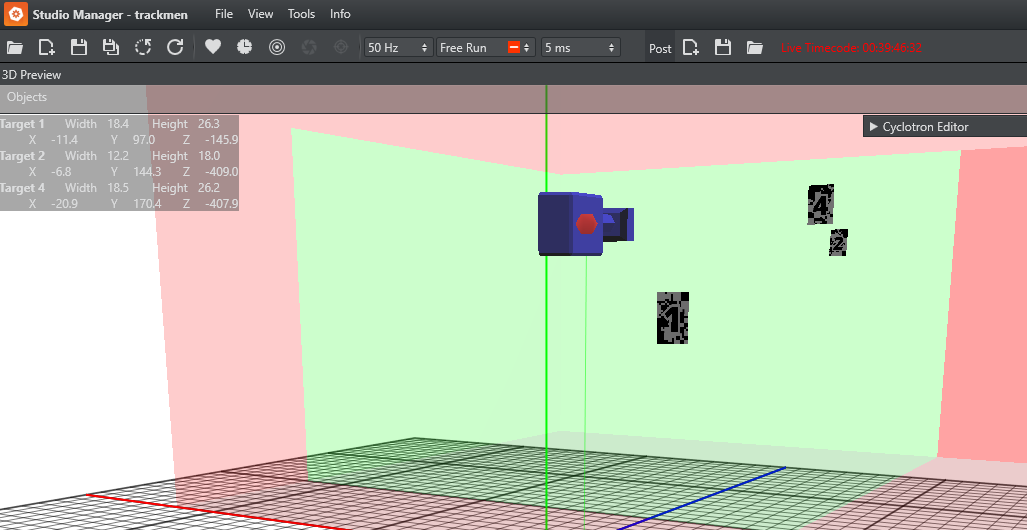Click the save-all double disk icon
The height and width of the screenshot is (530, 1027).
(x=111, y=47)
